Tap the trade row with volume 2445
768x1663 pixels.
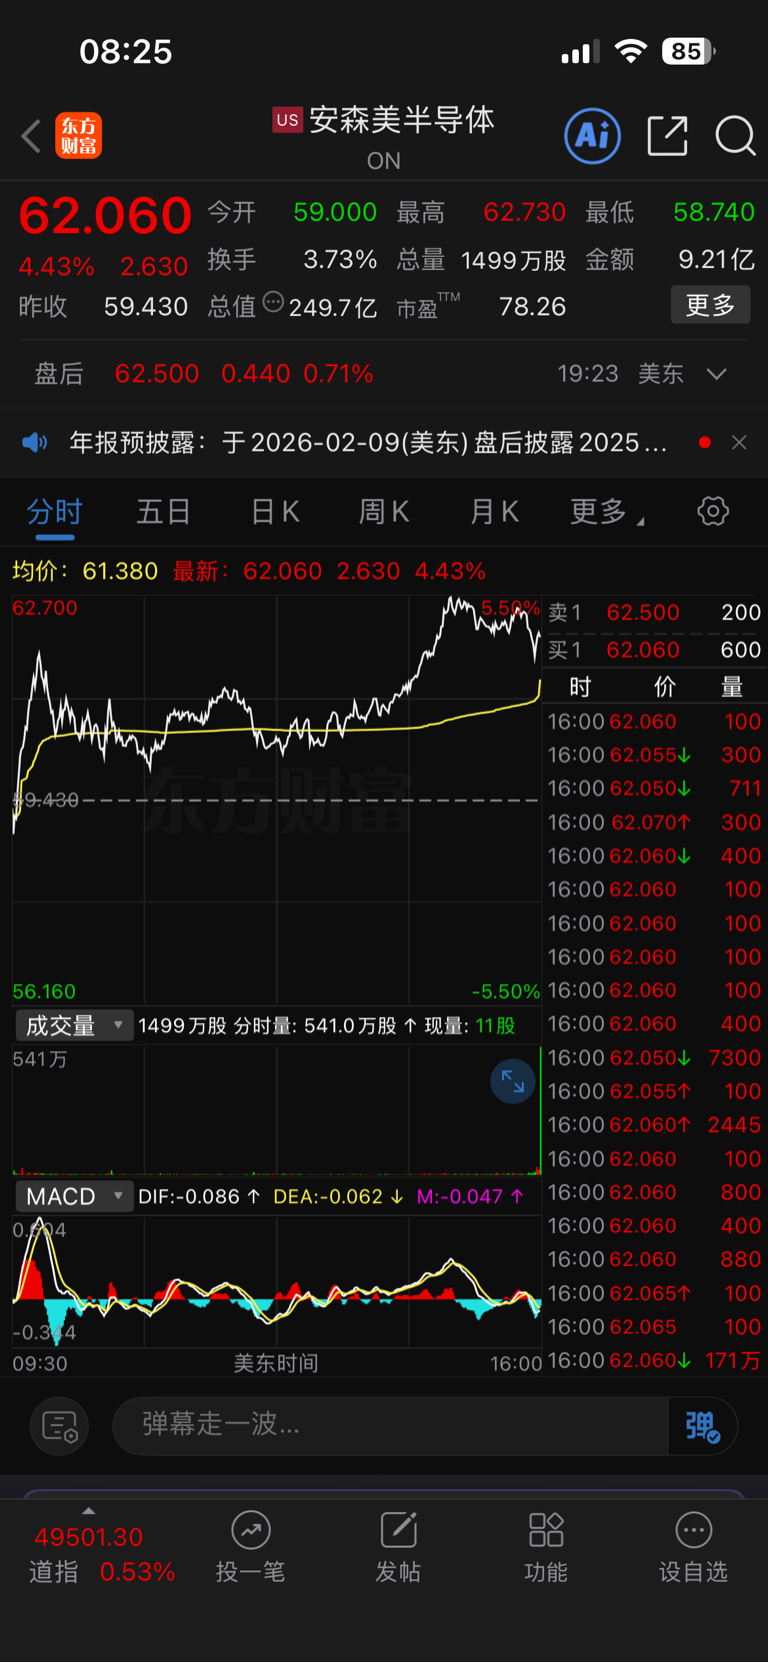655,1125
